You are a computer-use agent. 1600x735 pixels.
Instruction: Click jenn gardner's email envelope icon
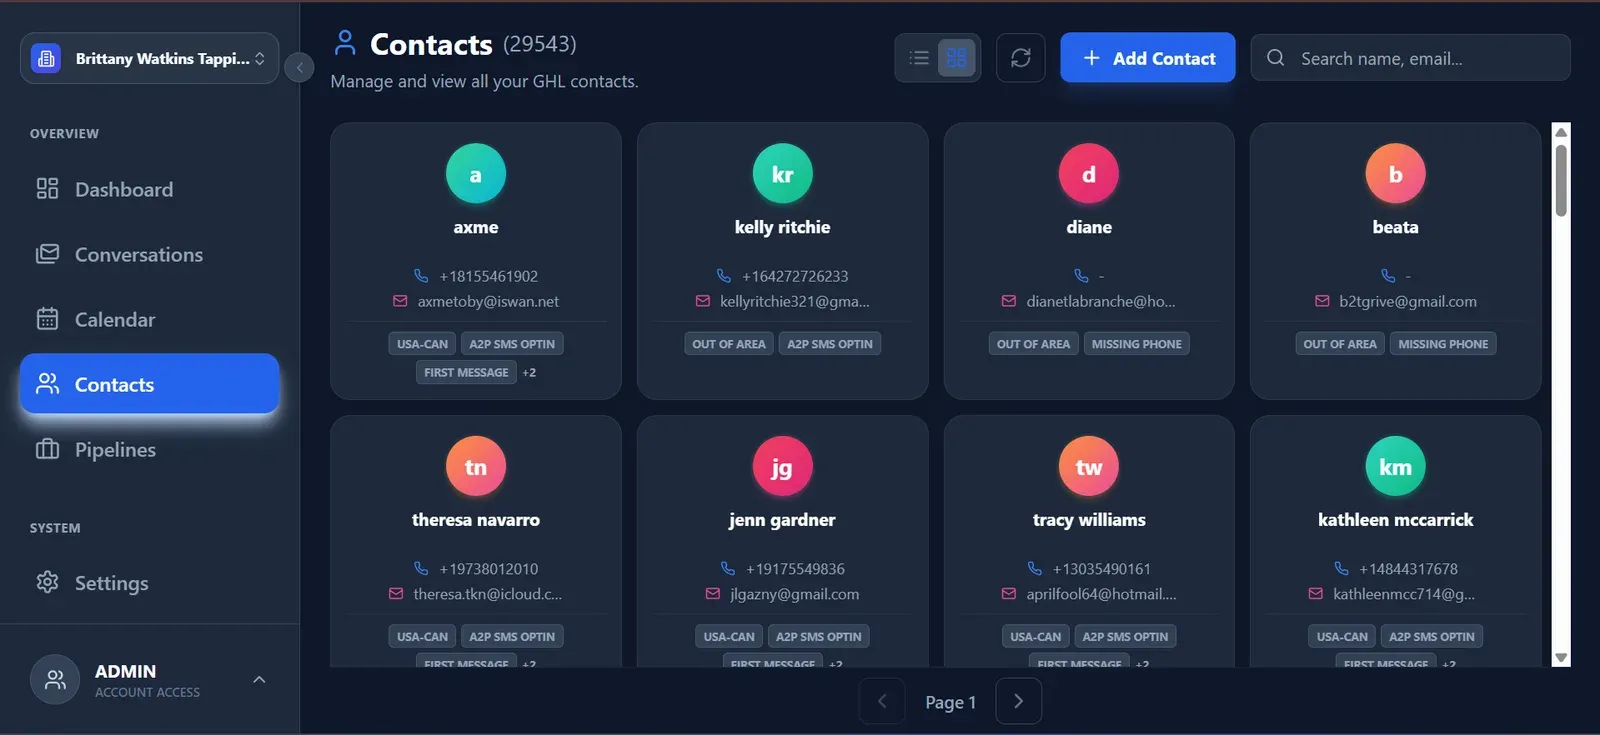pyautogui.click(x=713, y=594)
